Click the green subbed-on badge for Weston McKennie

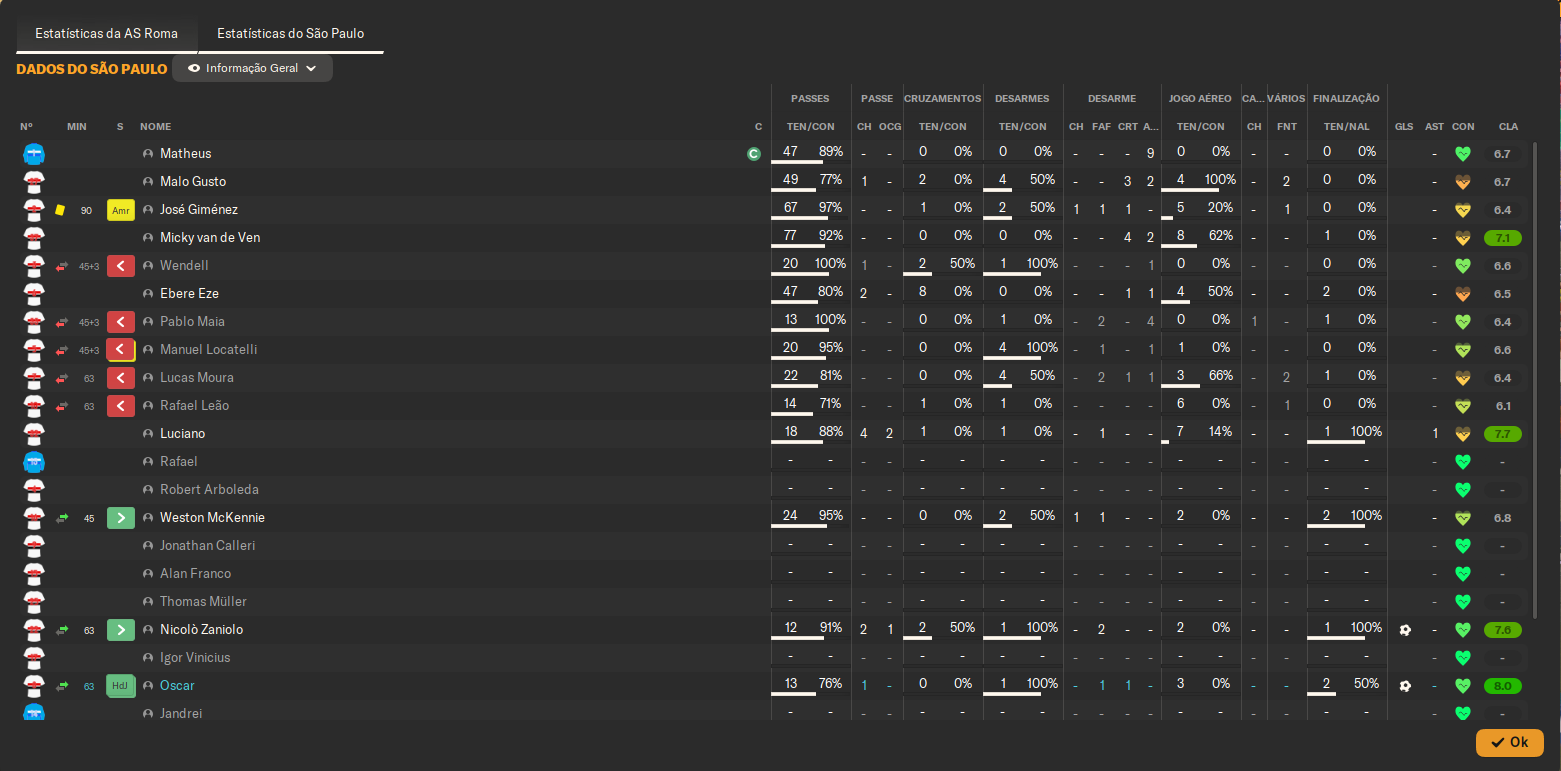[121, 518]
